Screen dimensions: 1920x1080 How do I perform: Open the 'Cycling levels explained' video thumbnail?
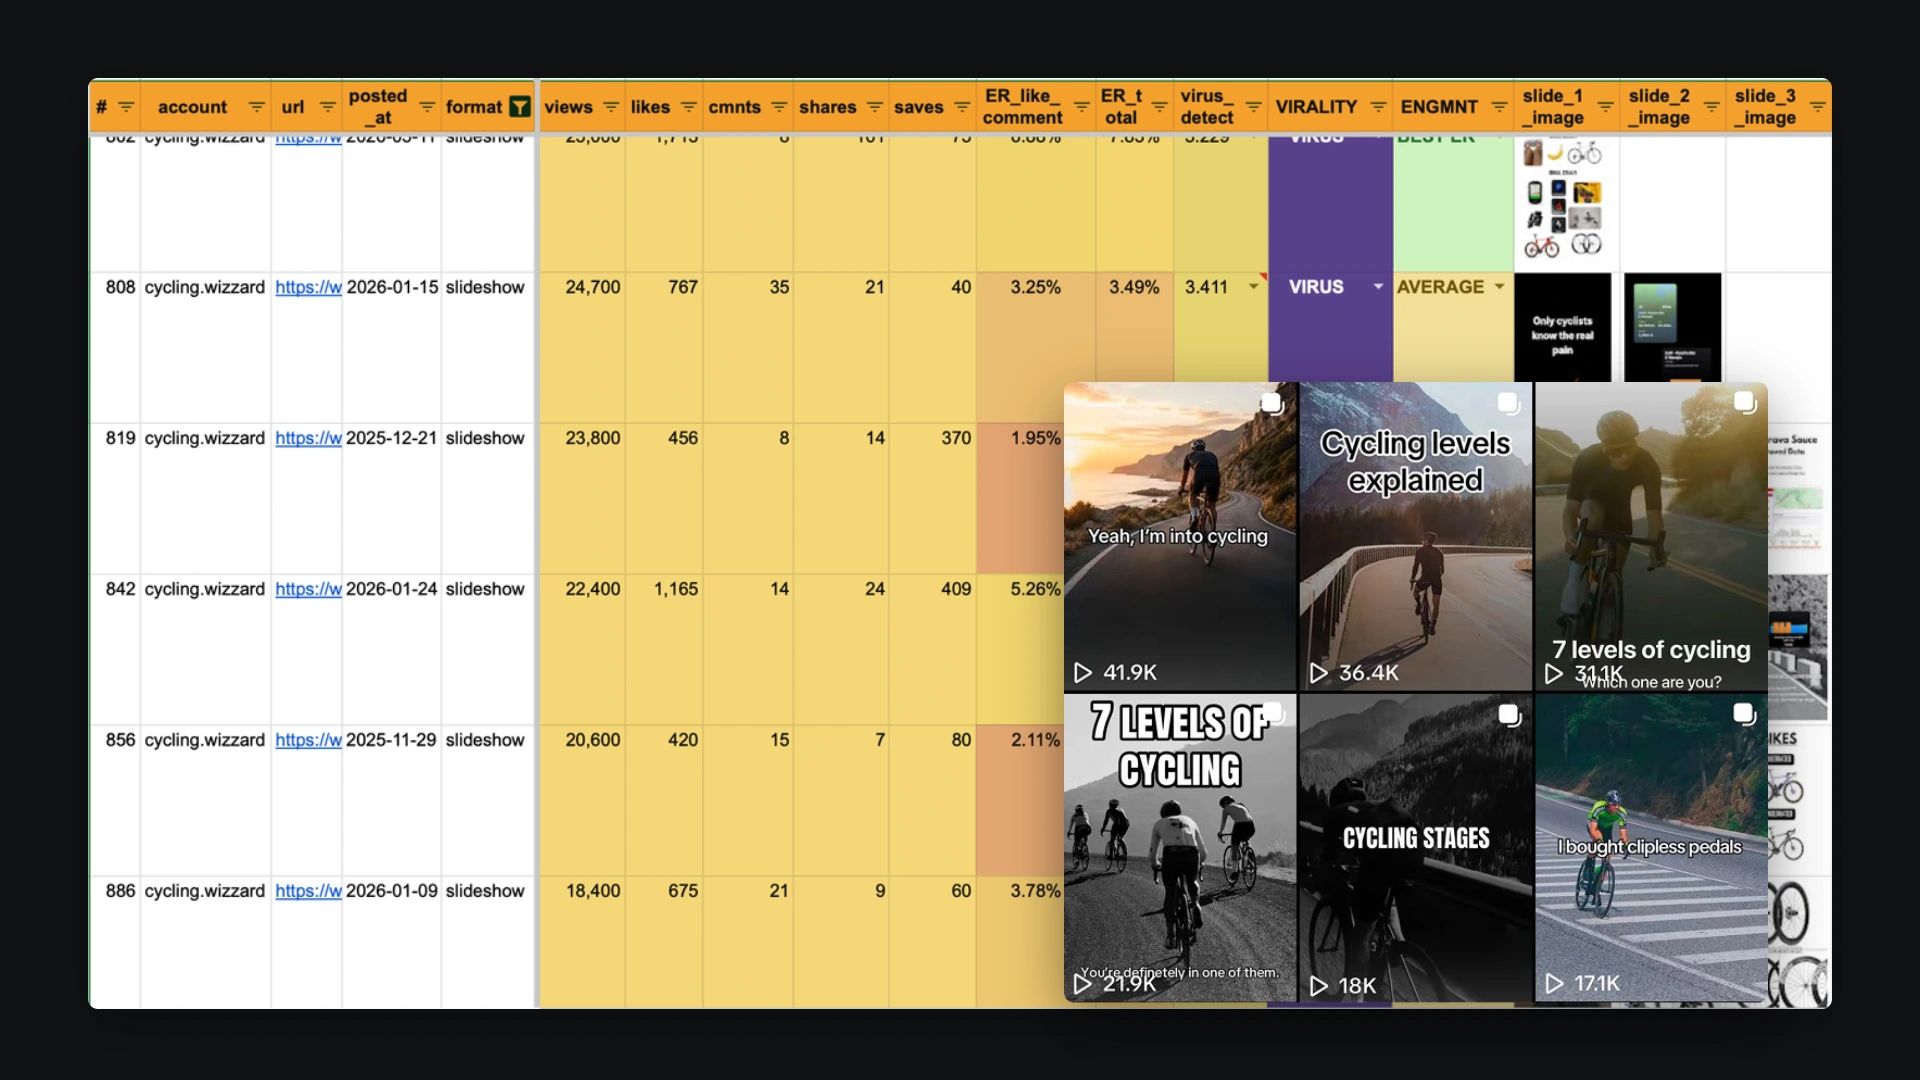point(1415,537)
